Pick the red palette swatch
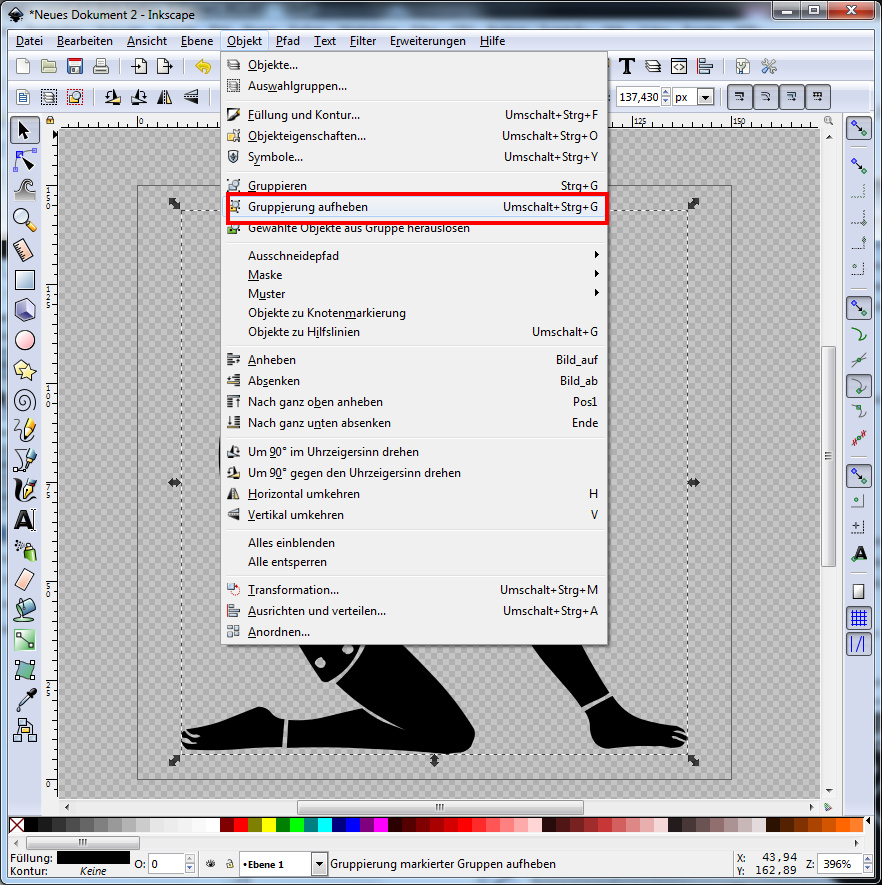 241,825
